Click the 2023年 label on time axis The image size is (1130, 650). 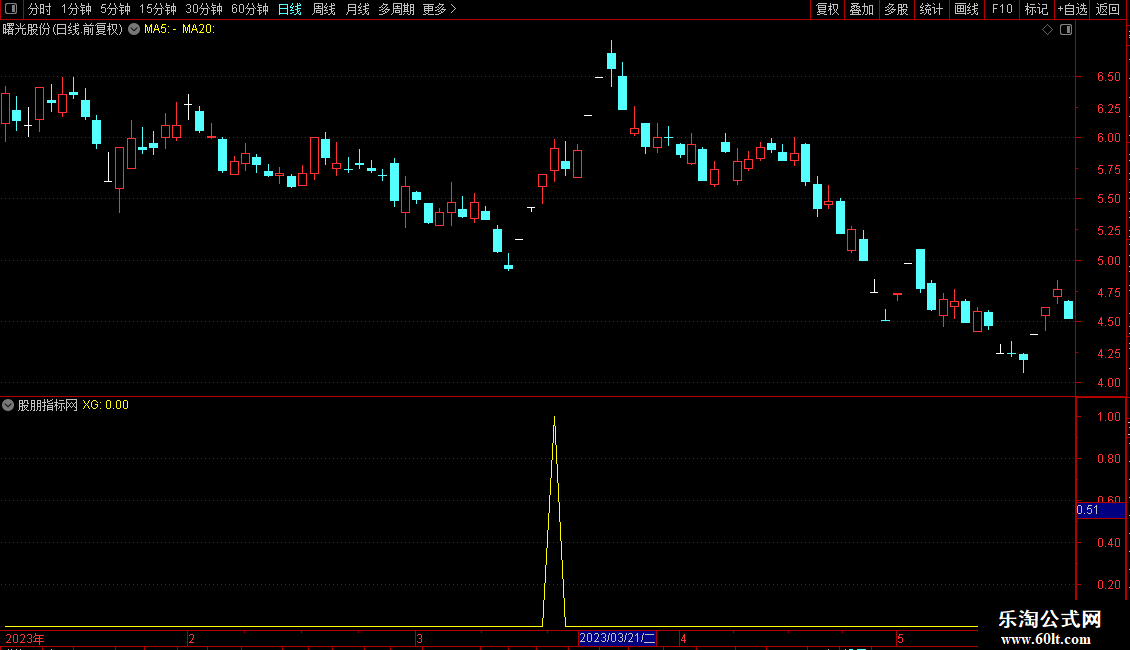click(25, 638)
